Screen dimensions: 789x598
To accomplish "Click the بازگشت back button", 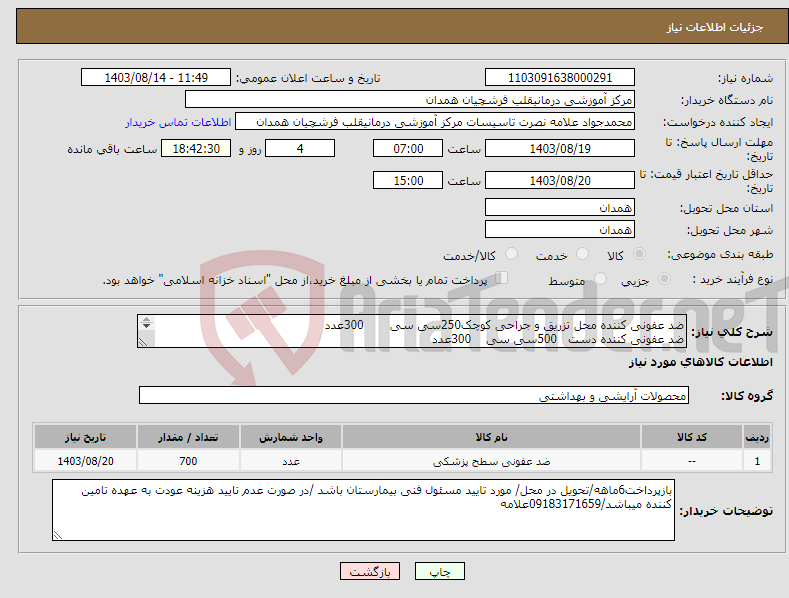I will [370, 571].
